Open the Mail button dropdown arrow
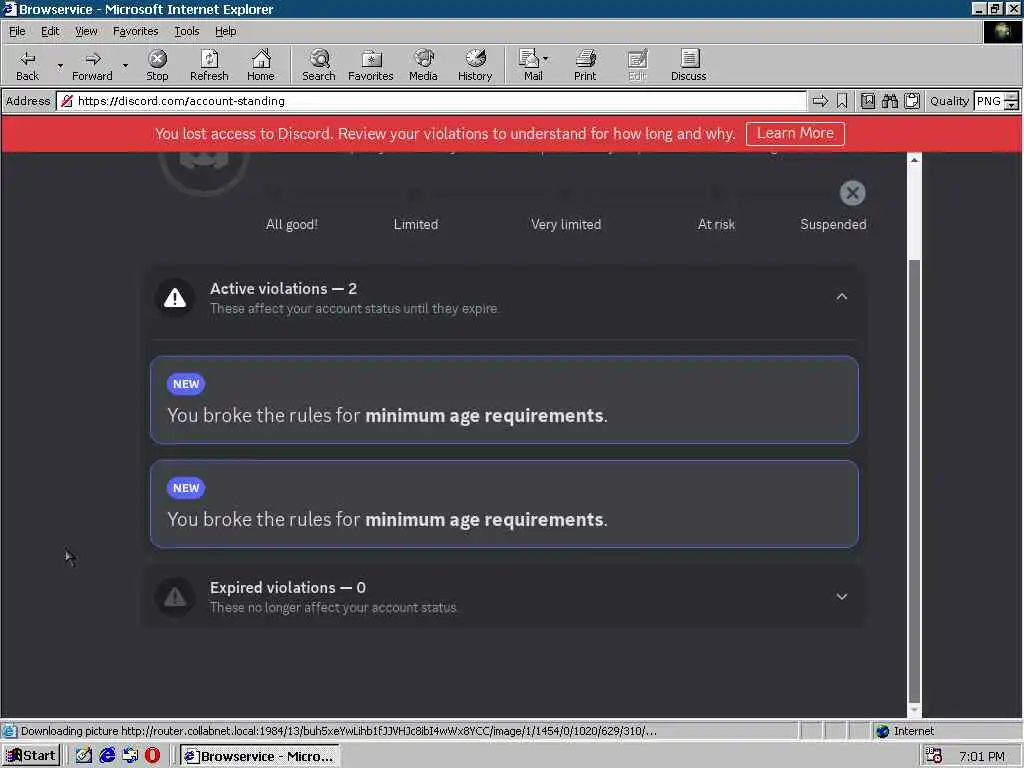 coord(546,59)
